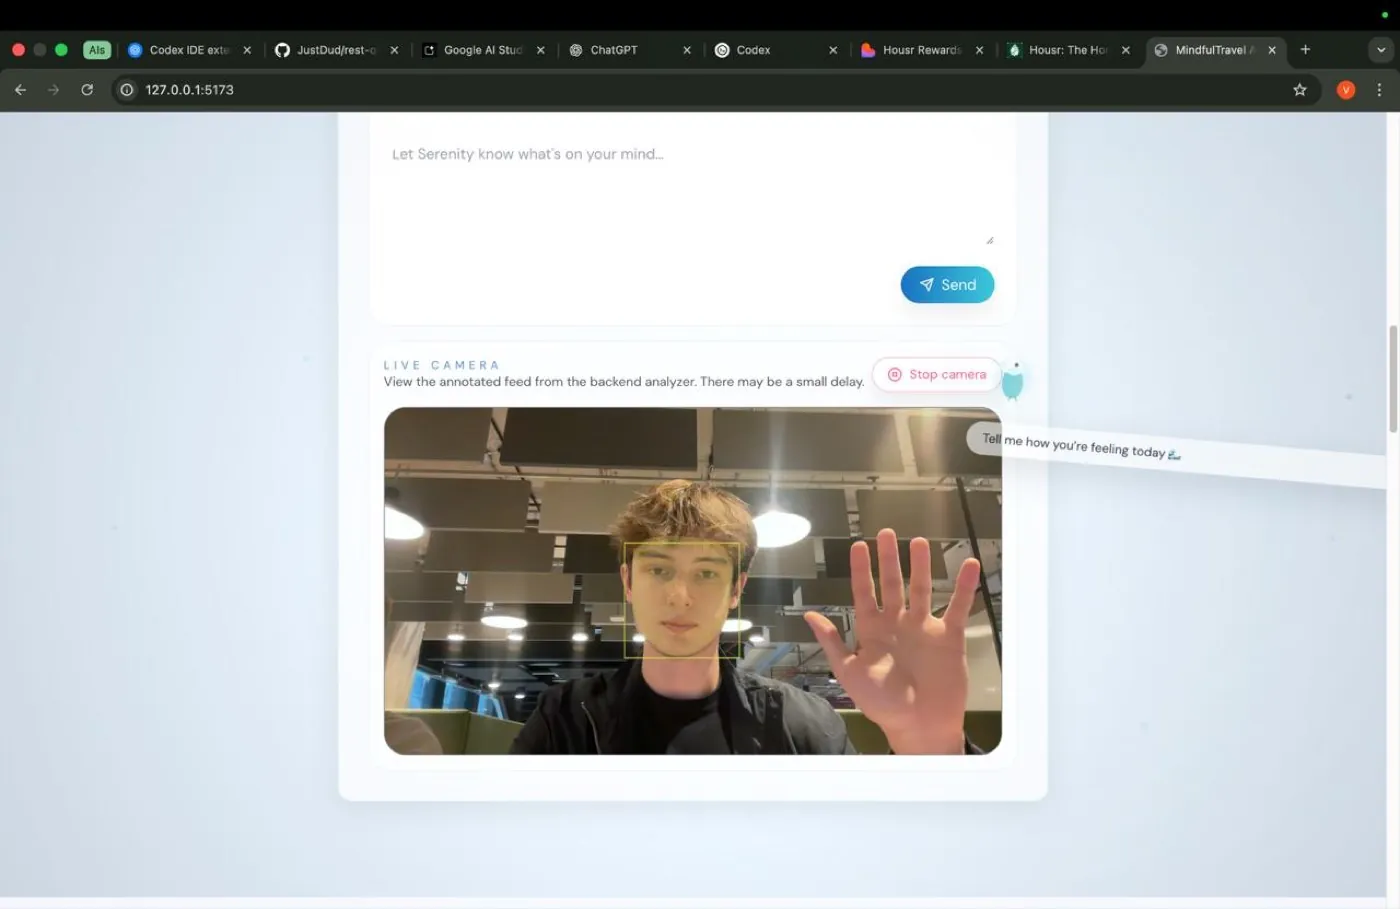Image resolution: width=1400 pixels, height=909 pixels.
Task: Switch to the Google AI Studio tab
Action: pos(484,50)
